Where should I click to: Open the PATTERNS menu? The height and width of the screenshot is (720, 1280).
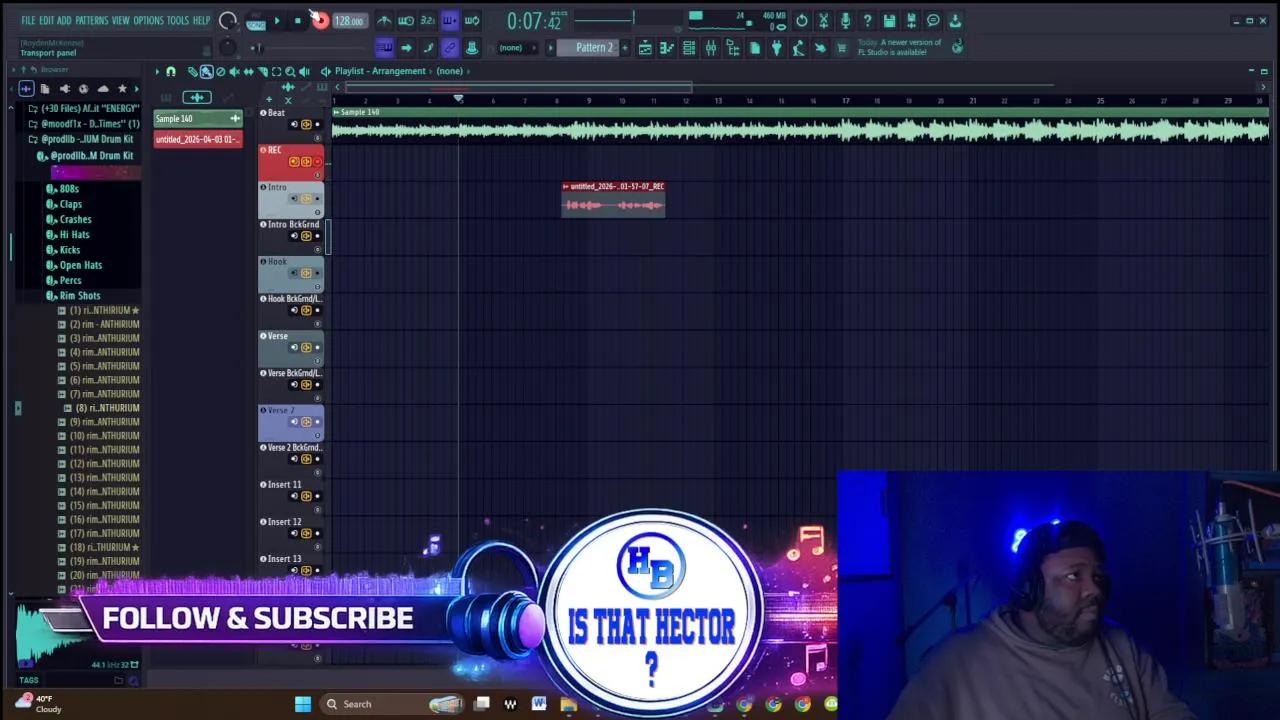(91, 20)
